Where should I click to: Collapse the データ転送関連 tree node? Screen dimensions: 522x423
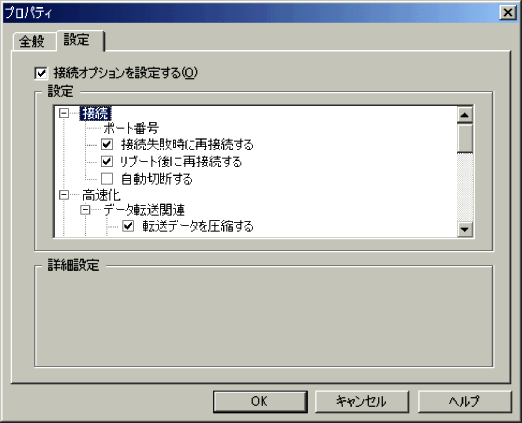click(x=86, y=210)
